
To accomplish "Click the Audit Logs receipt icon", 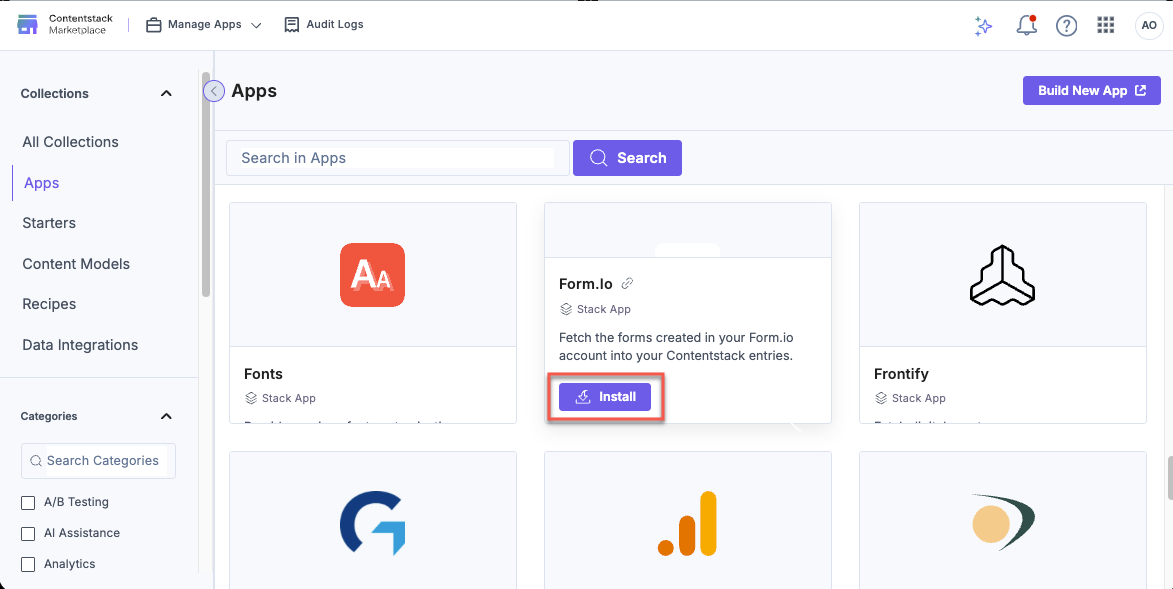I will (x=292, y=25).
